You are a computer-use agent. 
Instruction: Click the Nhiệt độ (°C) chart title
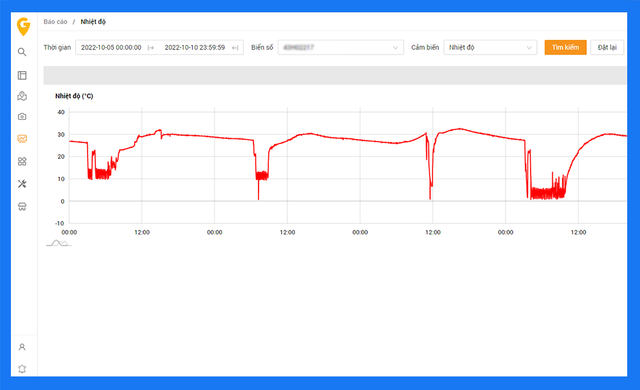point(74,96)
